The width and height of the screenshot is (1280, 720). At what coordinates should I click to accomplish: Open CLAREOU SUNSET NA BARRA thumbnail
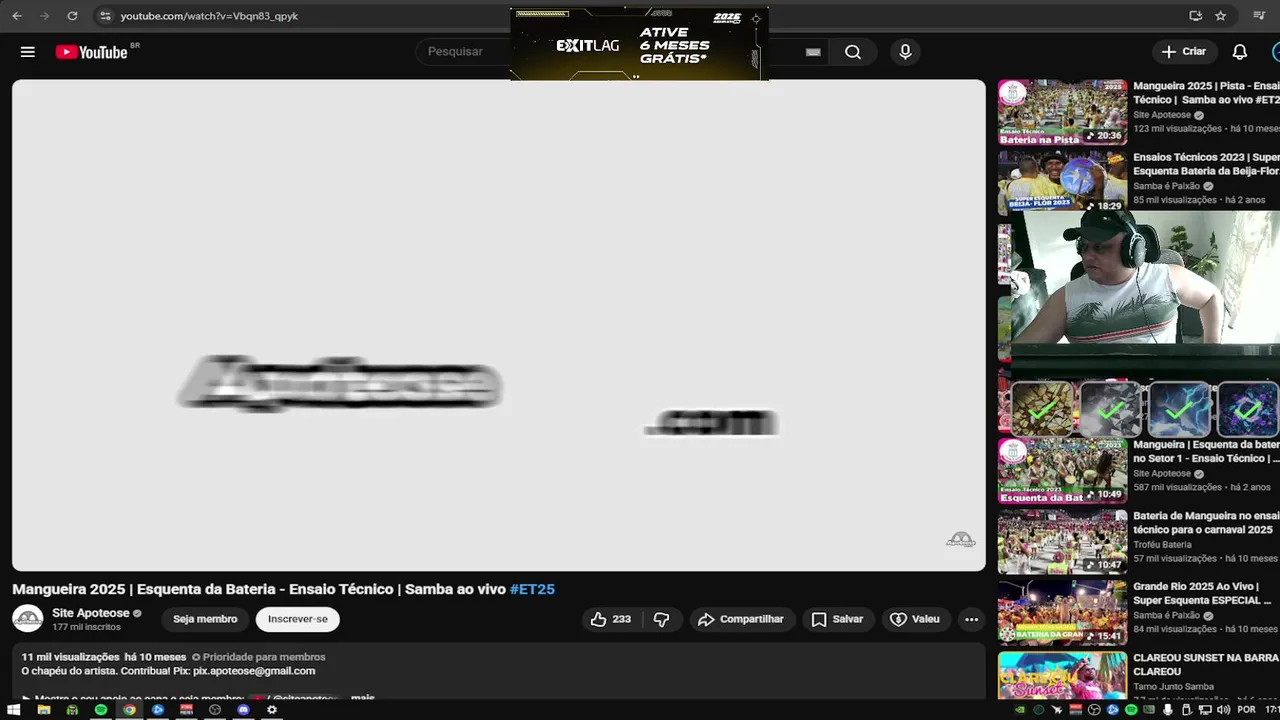pos(1062,675)
